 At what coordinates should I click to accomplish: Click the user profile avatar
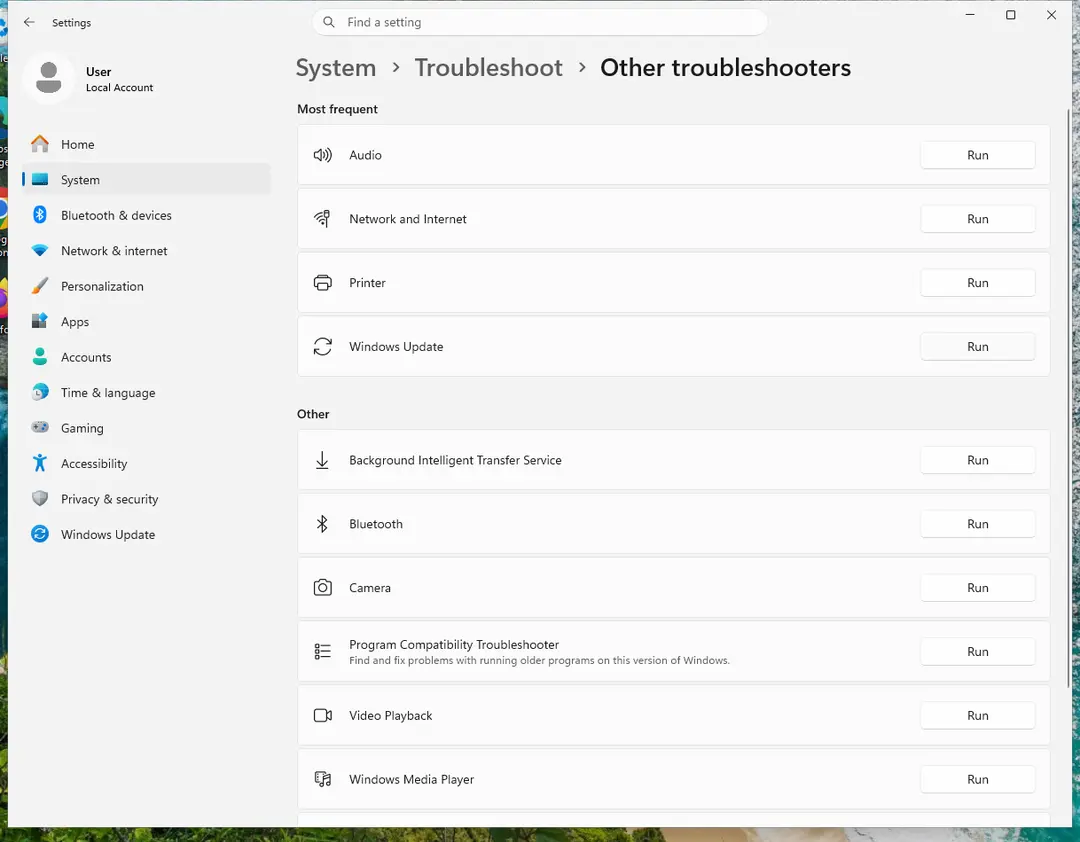point(48,78)
